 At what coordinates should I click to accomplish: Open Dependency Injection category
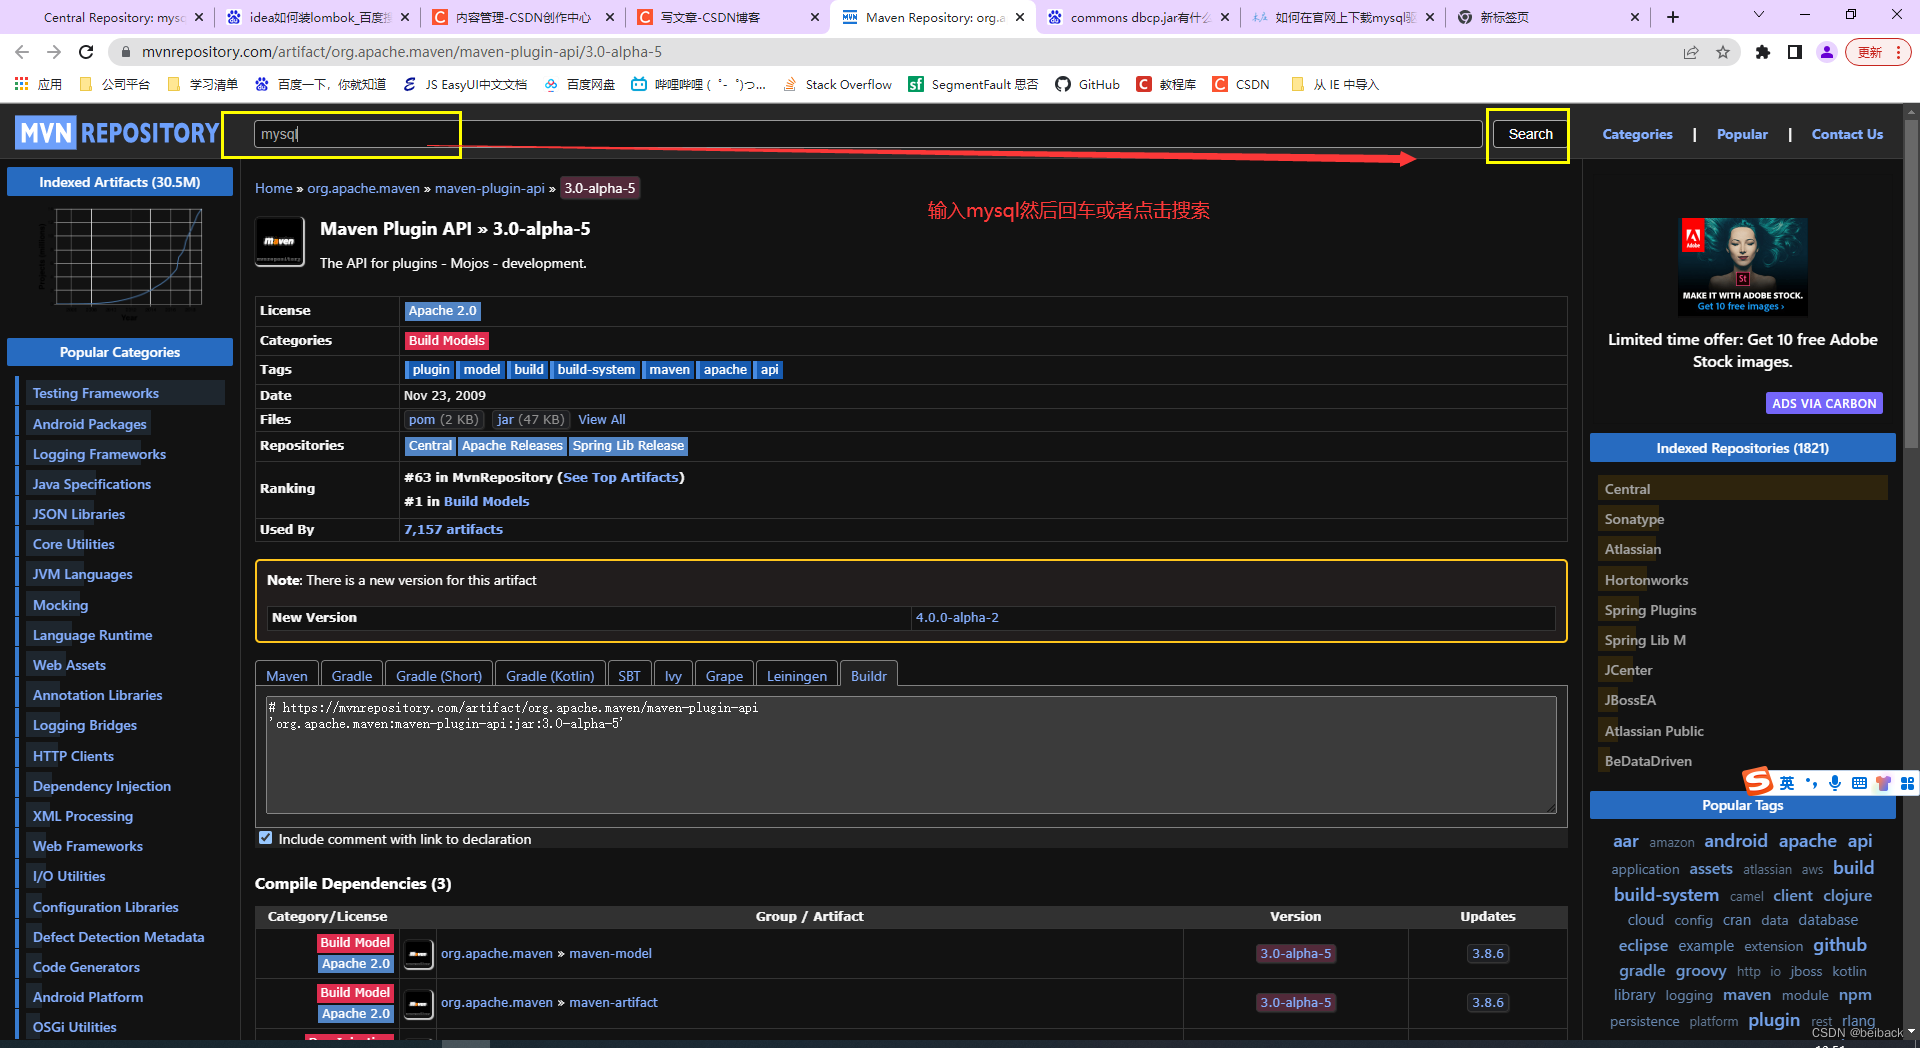coord(102,786)
